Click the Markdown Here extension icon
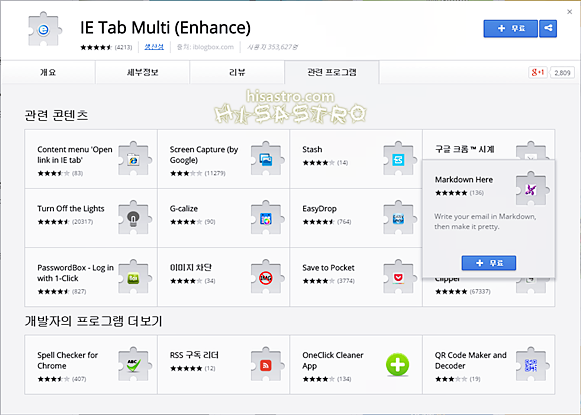 [x=531, y=189]
